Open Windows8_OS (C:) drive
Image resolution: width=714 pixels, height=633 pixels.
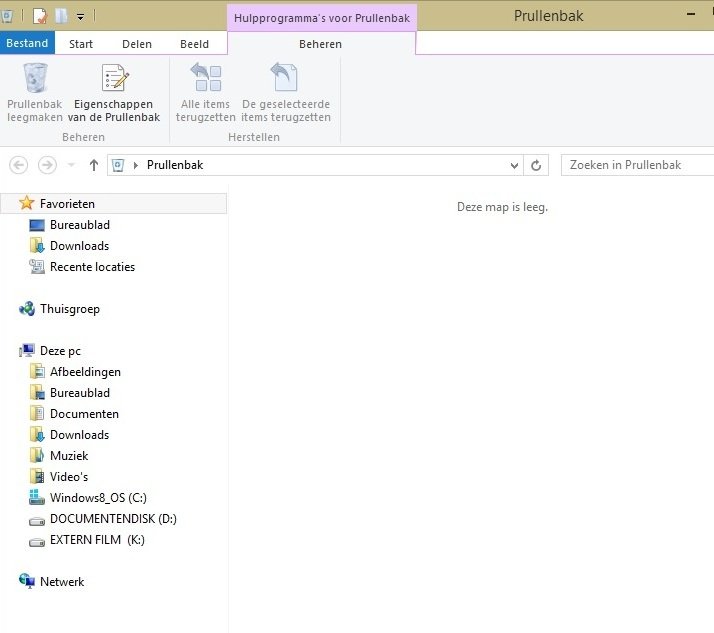tap(98, 498)
